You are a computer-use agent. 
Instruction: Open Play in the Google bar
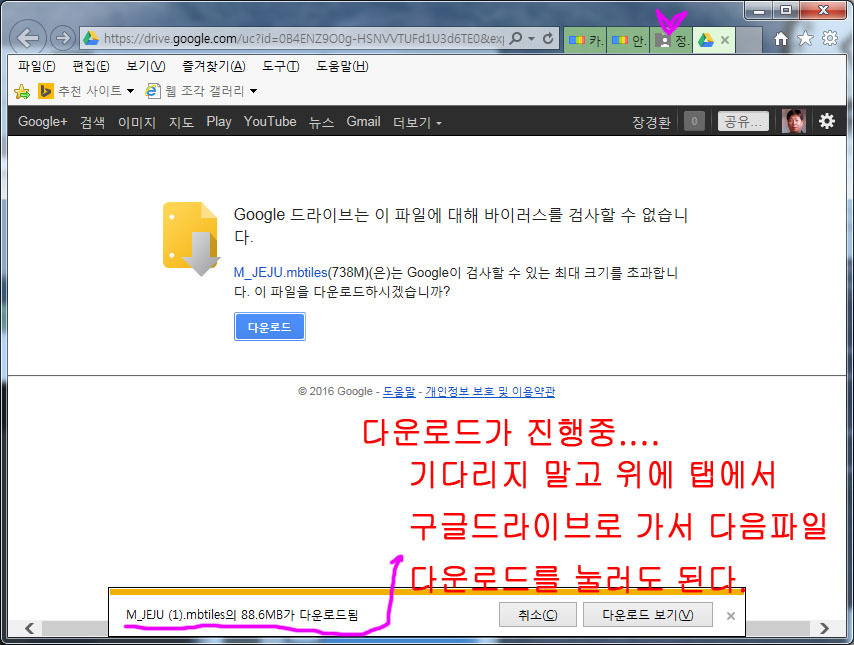[219, 121]
